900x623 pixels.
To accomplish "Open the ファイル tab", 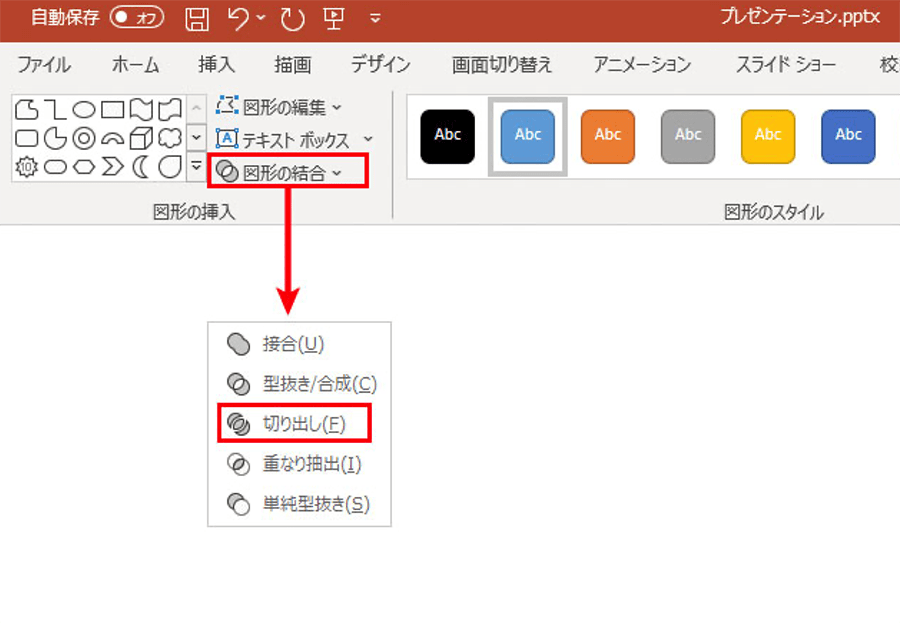I will [44, 64].
